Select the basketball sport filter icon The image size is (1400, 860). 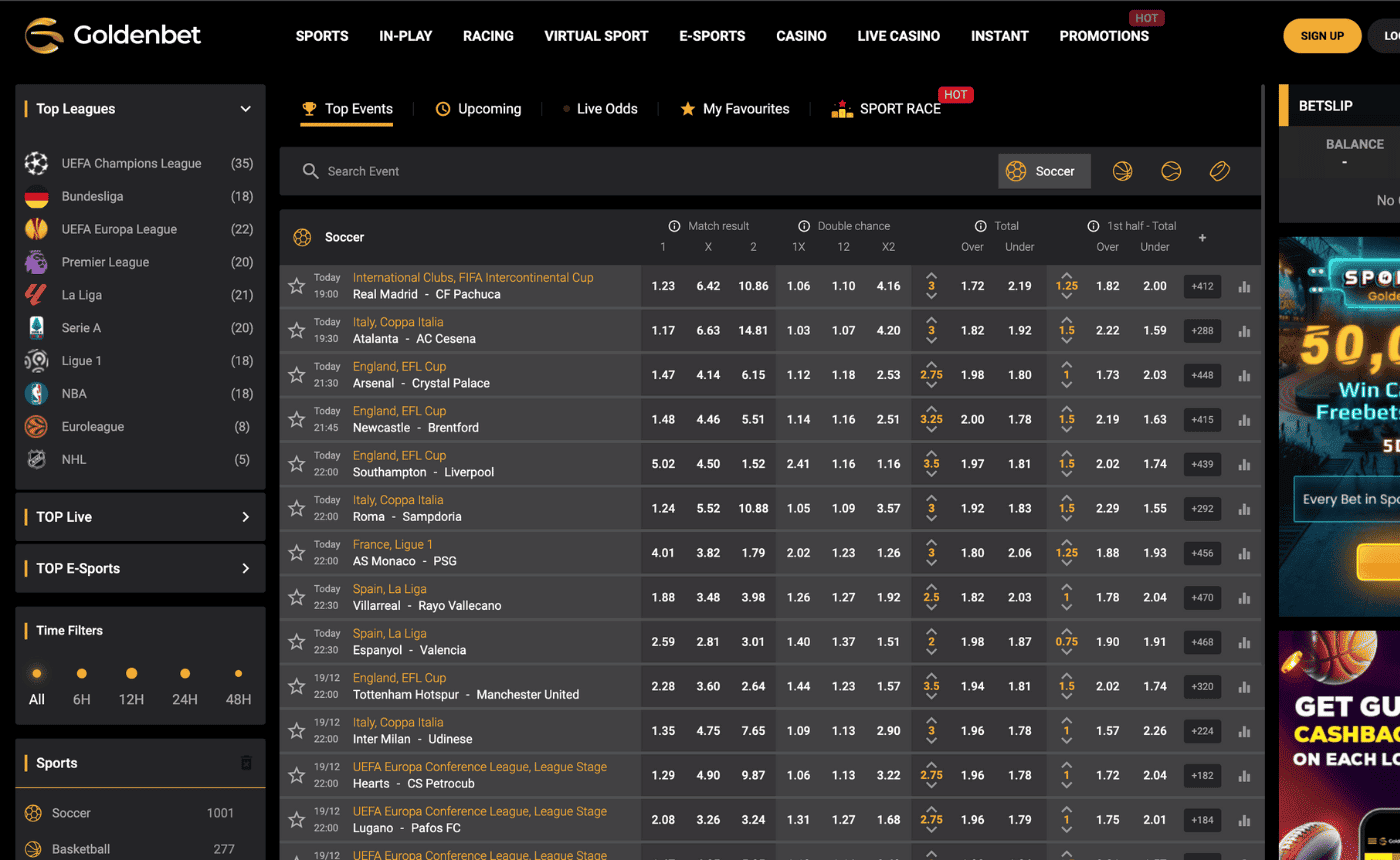pos(1123,171)
